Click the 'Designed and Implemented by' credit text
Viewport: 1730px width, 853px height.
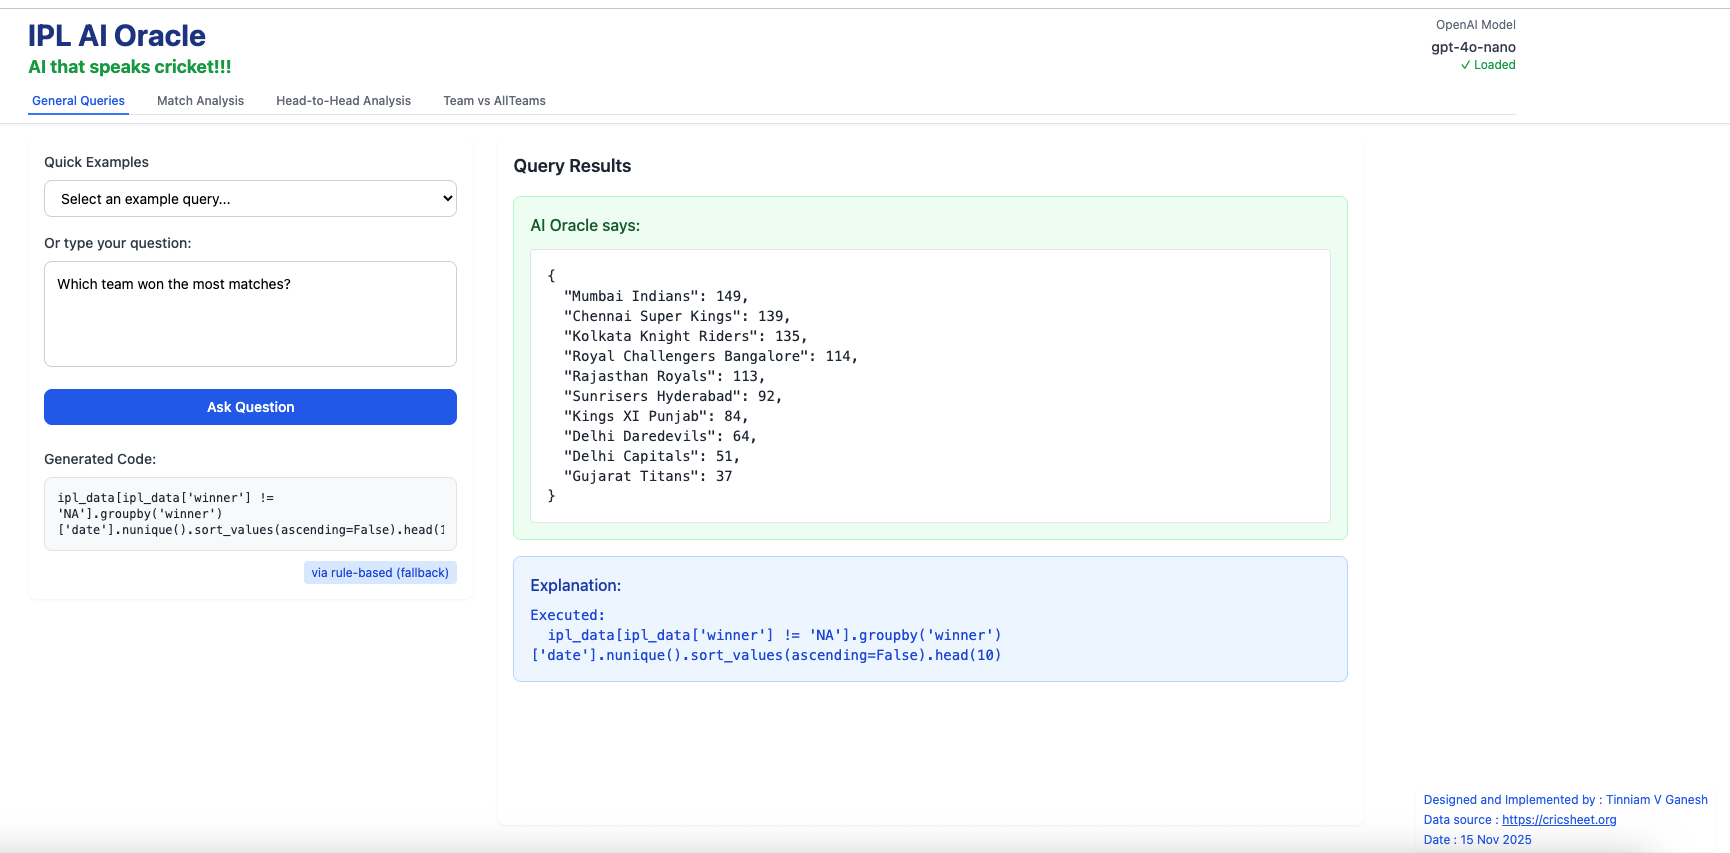click(1565, 800)
